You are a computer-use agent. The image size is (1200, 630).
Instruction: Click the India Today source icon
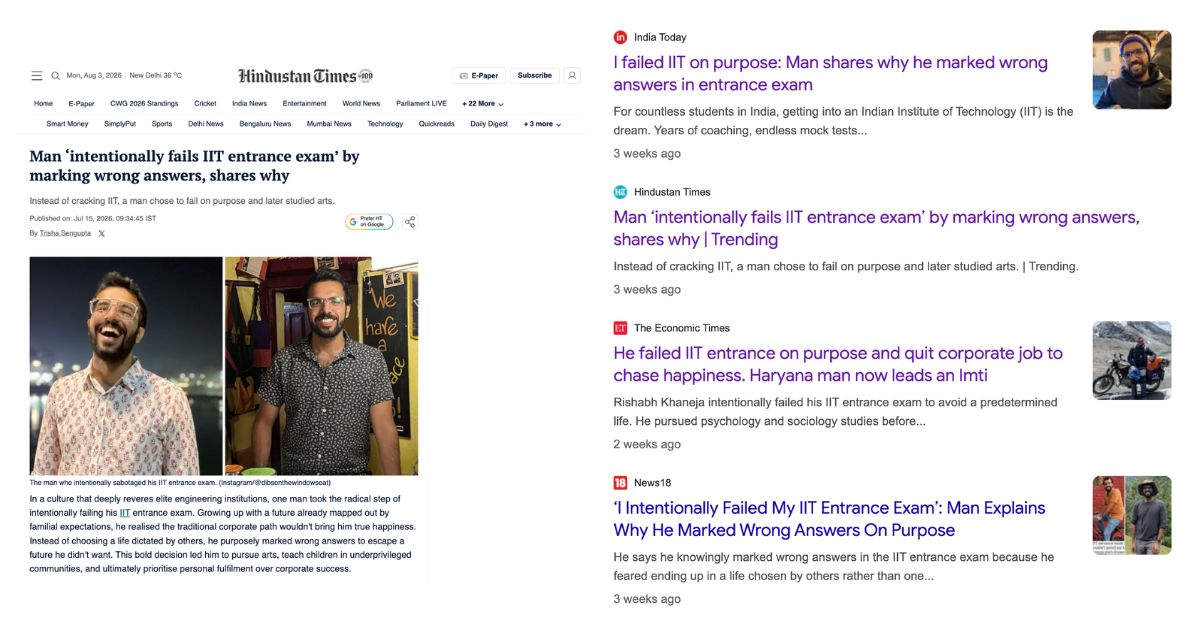621,37
